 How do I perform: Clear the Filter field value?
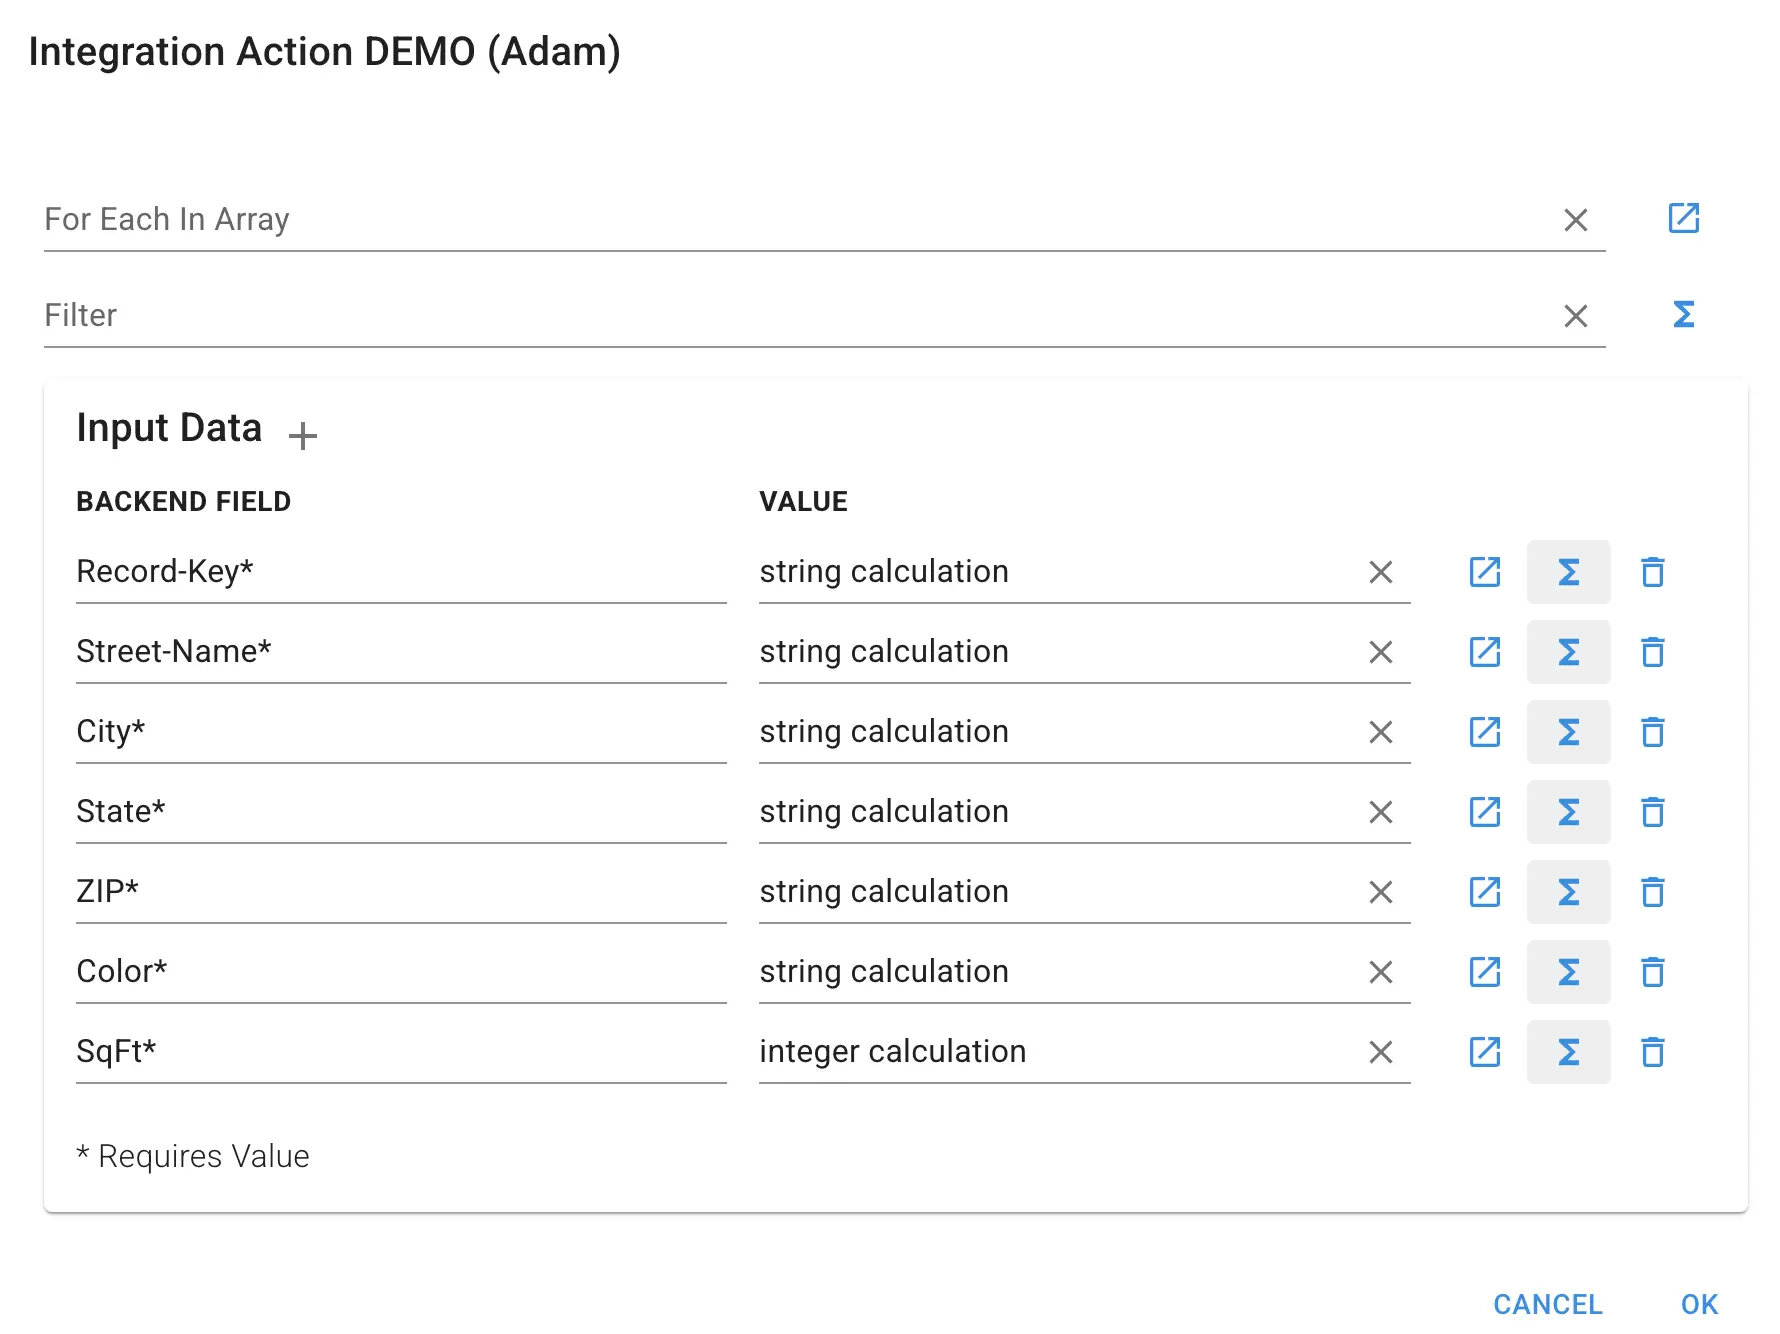(1576, 316)
